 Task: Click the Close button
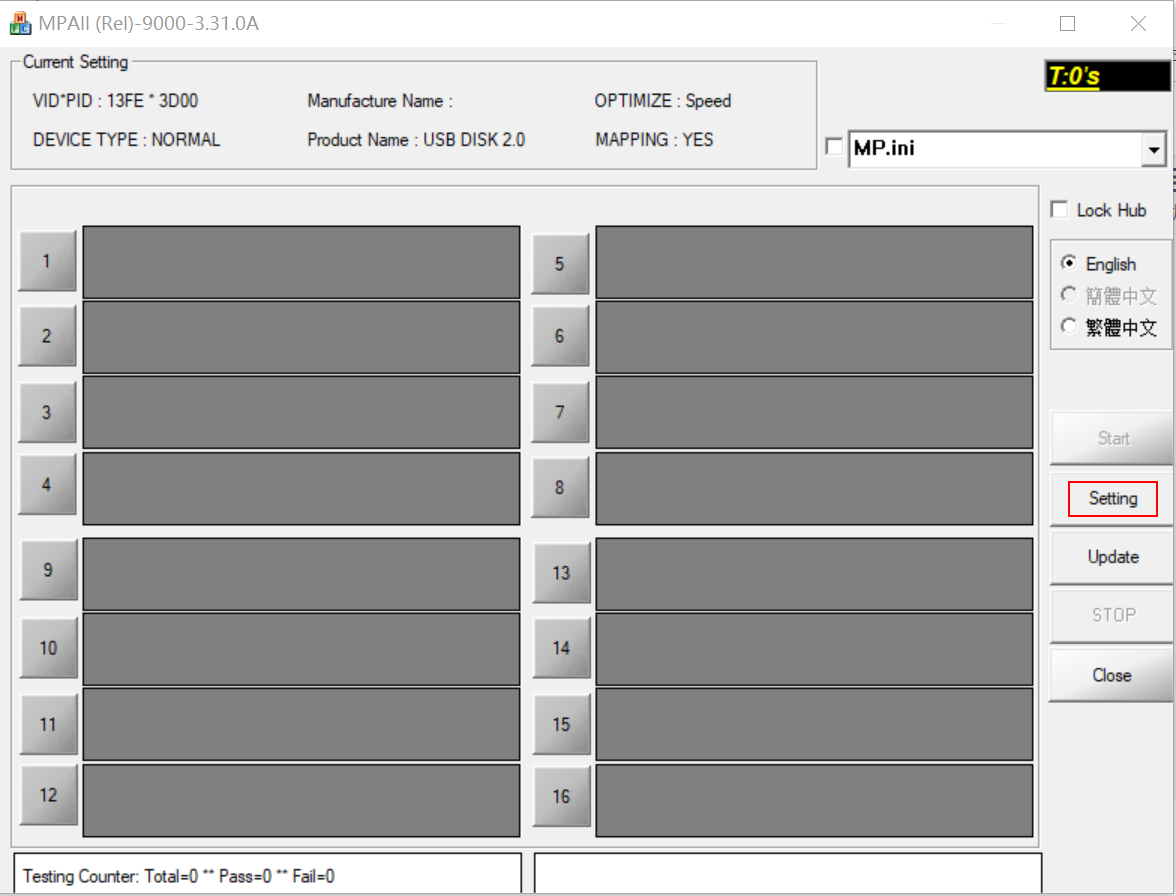tap(1110, 675)
